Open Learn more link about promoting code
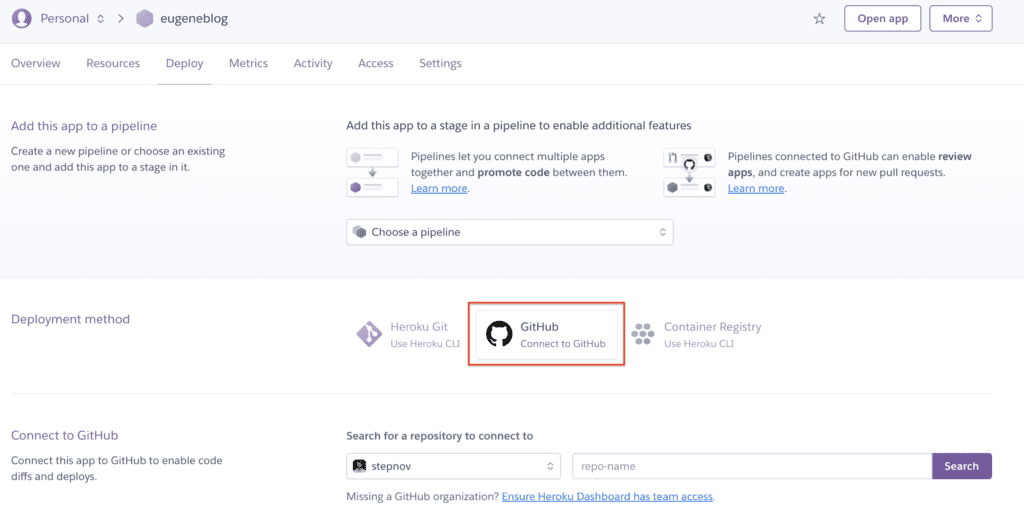The width and height of the screenshot is (1024, 523). pos(439,189)
